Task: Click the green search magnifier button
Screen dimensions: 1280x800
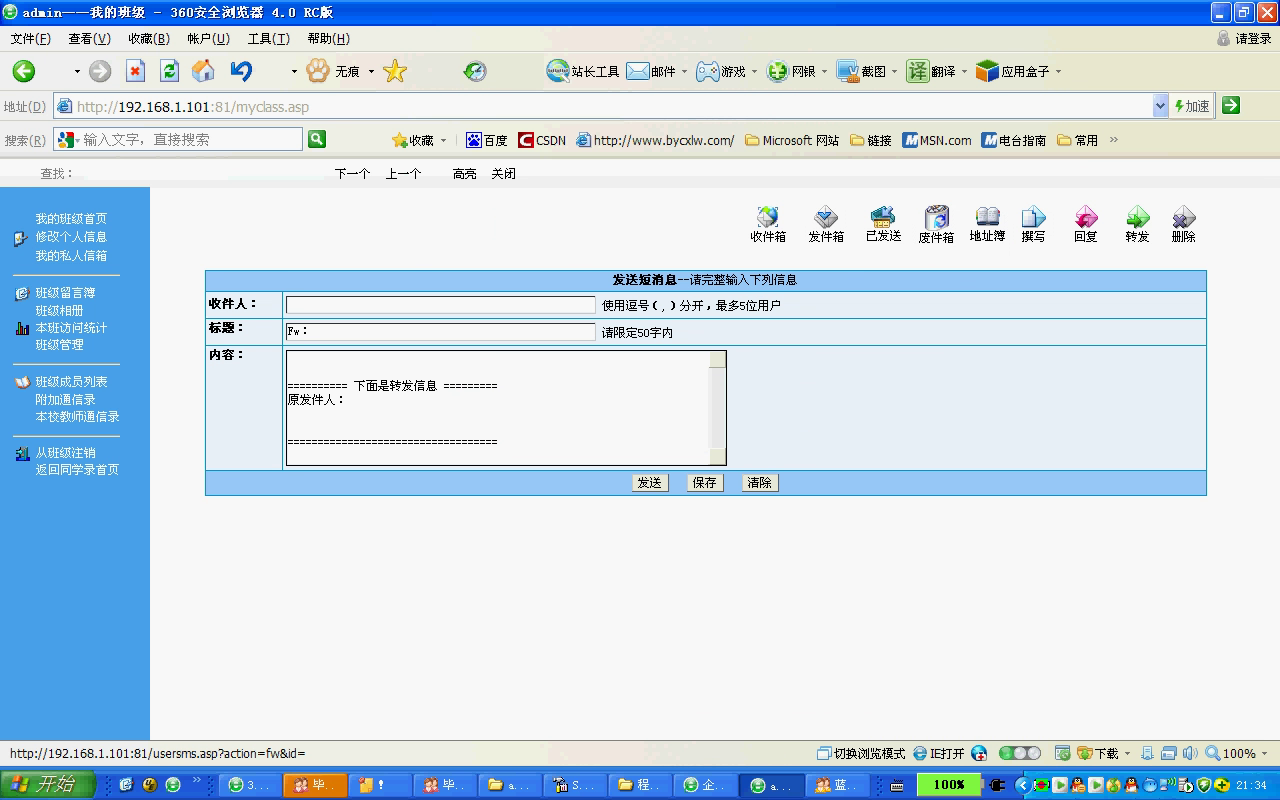Action: (x=317, y=139)
